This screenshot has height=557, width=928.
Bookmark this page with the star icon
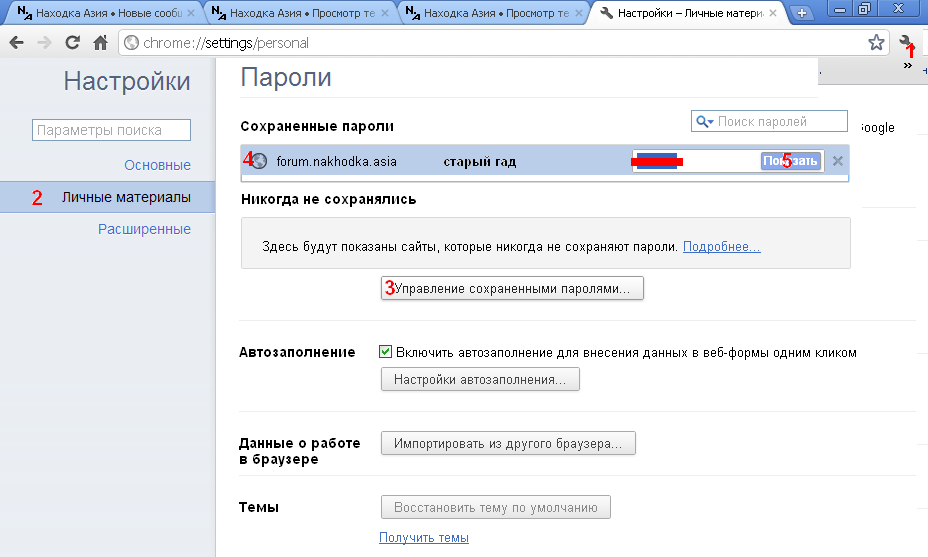click(876, 42)
